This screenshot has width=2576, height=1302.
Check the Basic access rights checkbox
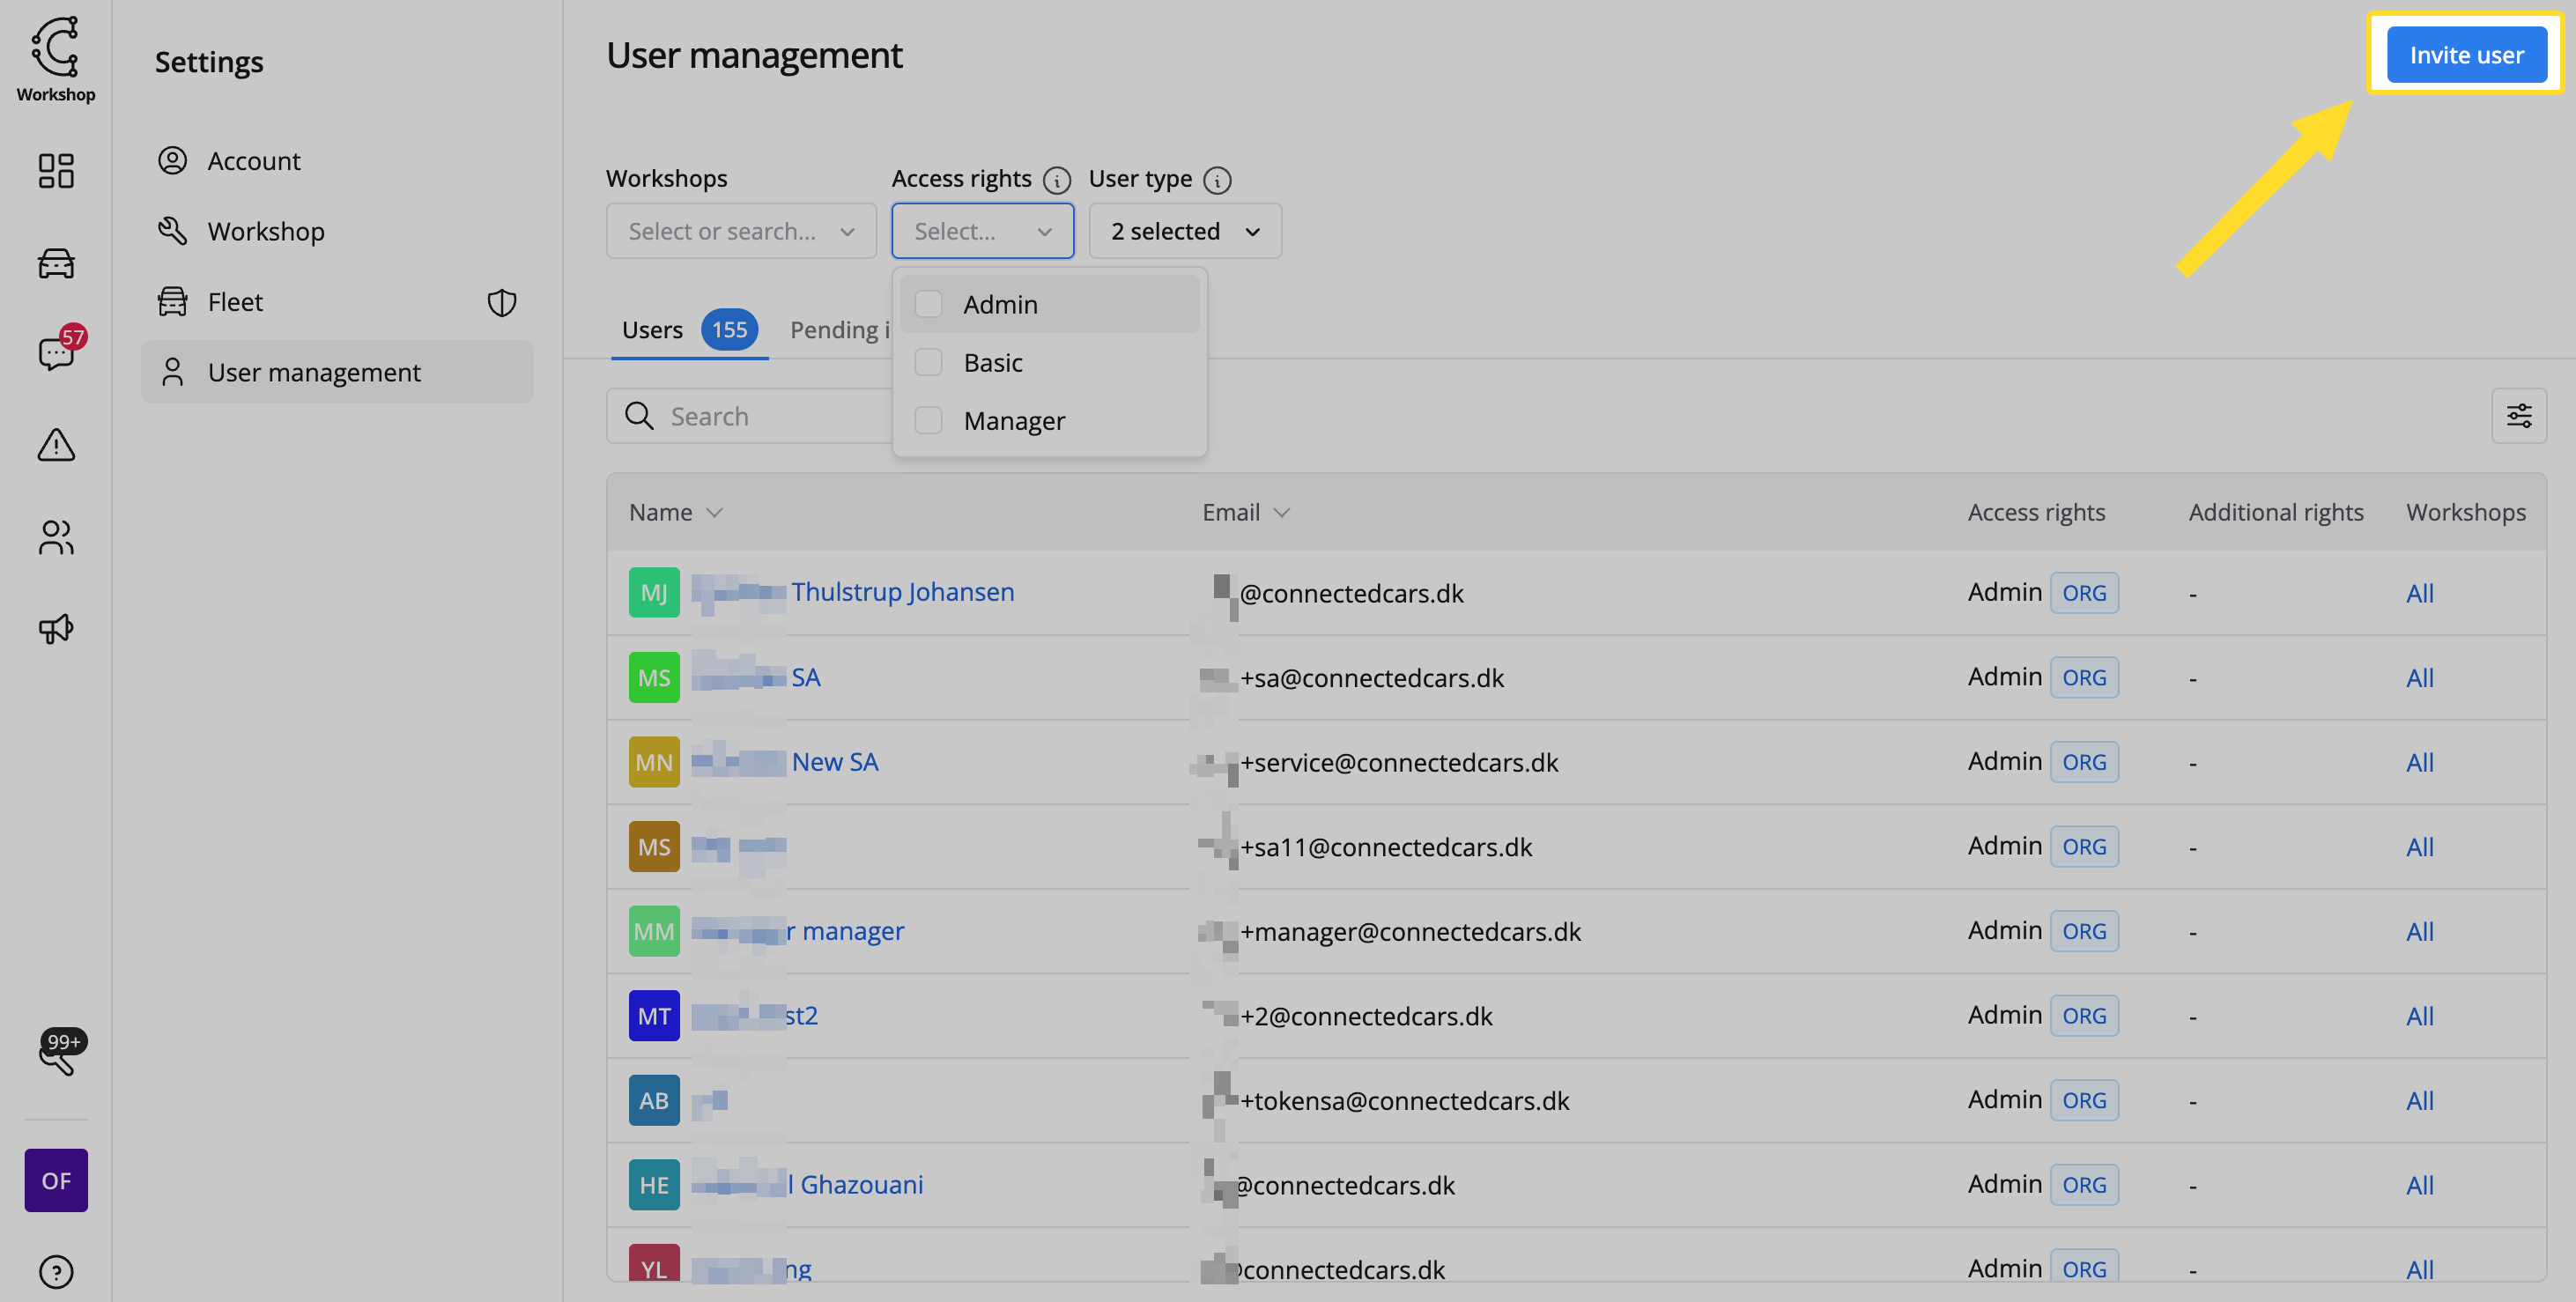pyautogui.click(x=928, y=362)
